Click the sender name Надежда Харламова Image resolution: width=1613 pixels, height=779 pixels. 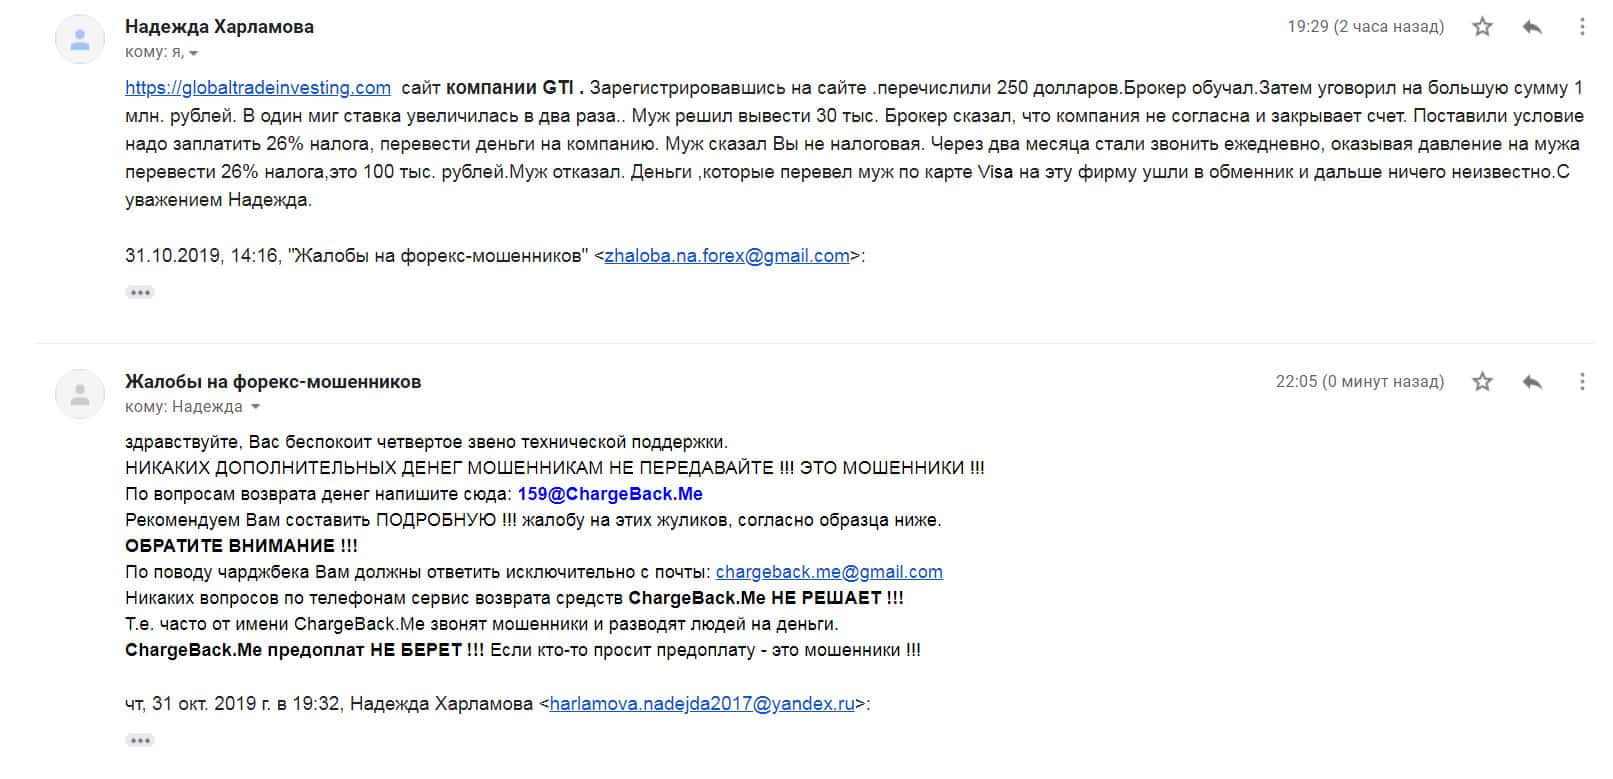pos(219,27)
